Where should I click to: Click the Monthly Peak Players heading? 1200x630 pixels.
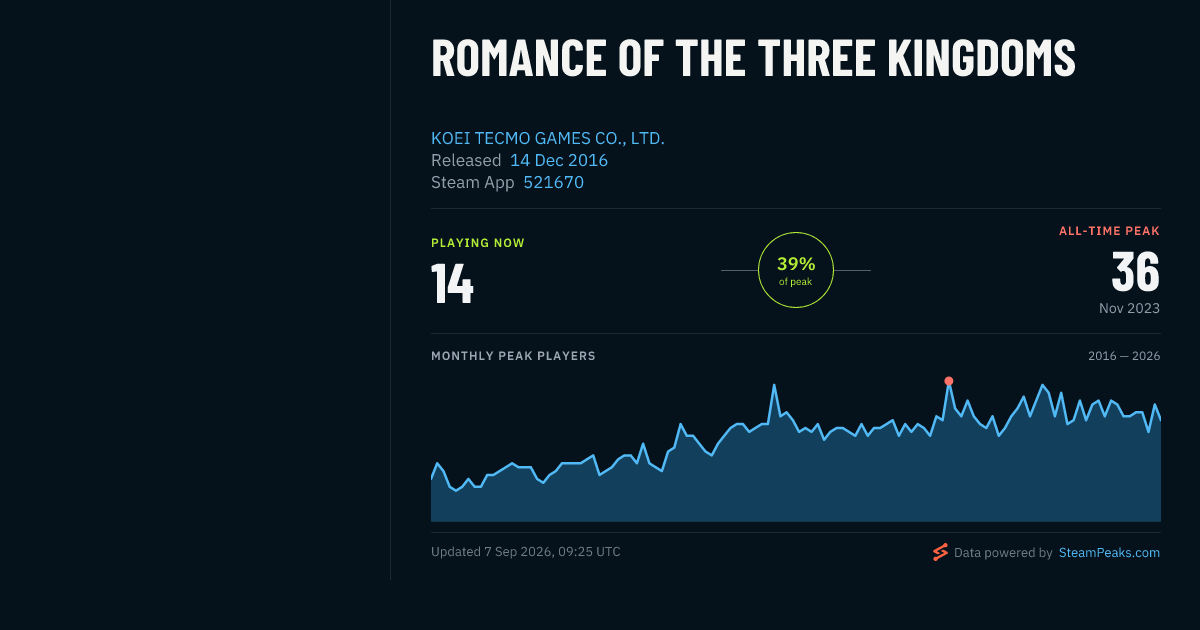point(513,356)
